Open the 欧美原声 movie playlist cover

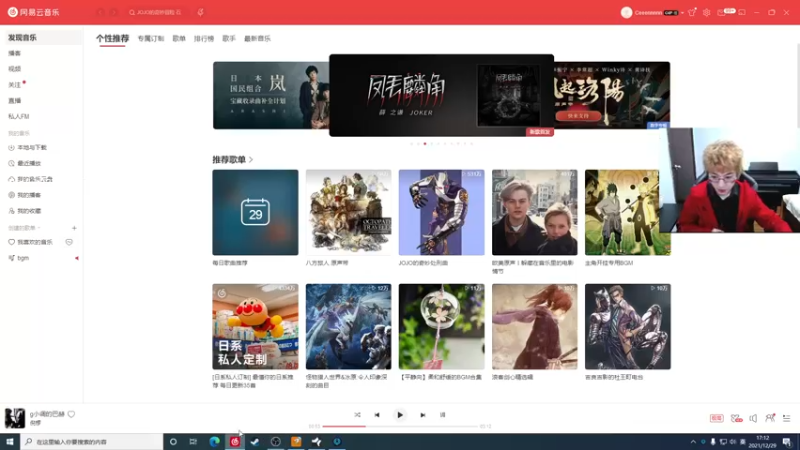tap(535, 212)
